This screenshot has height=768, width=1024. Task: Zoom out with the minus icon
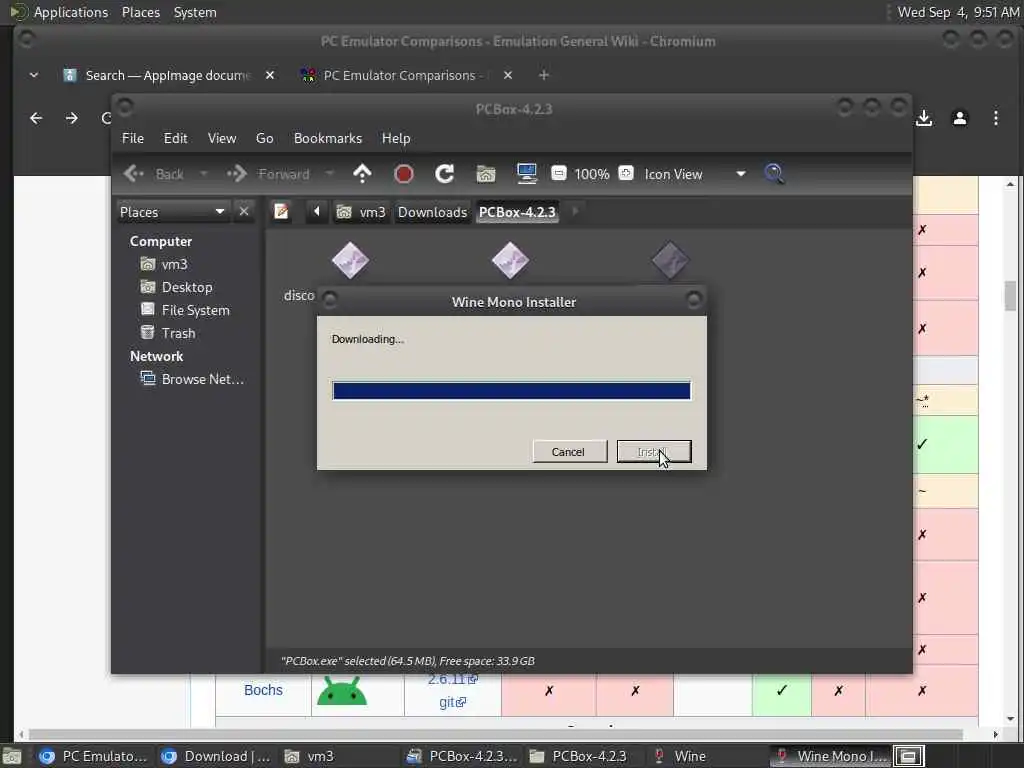[558, 173]
